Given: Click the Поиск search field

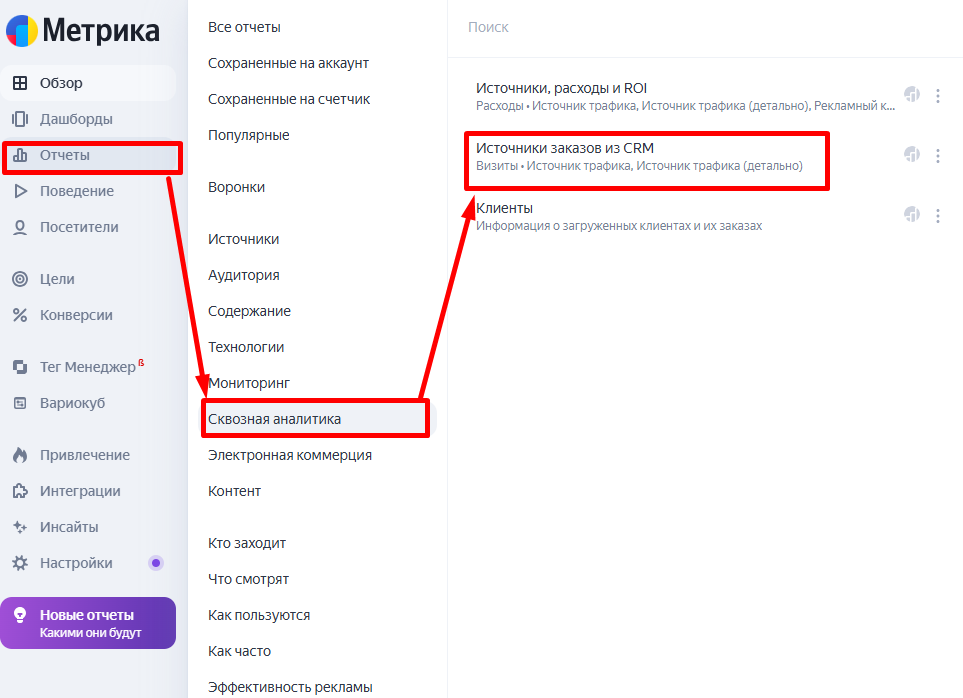Looking at the screenshot, I should click(600, 27).
